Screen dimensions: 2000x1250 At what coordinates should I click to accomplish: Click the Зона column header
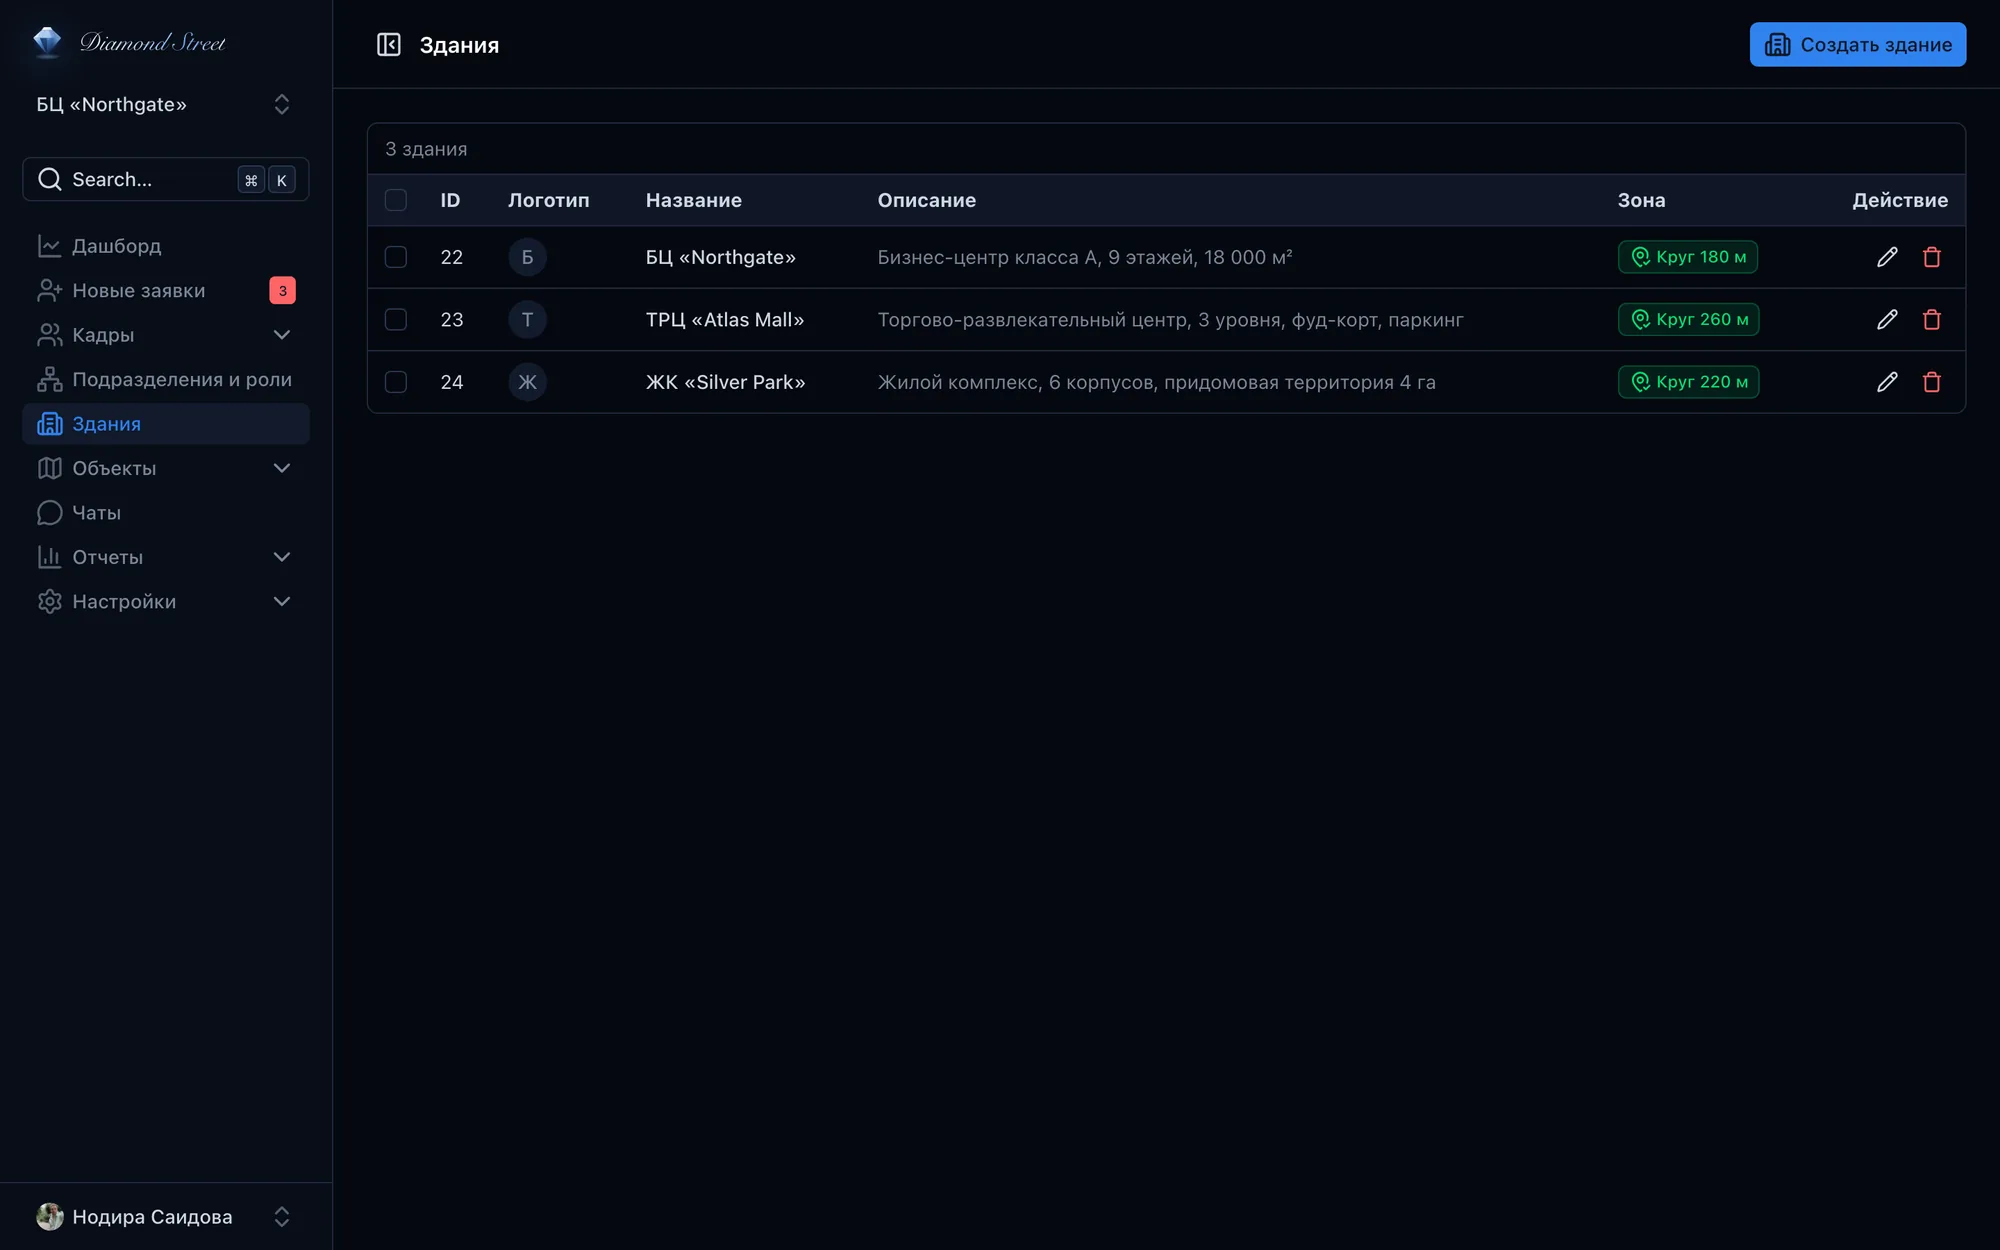point(1641,200)
